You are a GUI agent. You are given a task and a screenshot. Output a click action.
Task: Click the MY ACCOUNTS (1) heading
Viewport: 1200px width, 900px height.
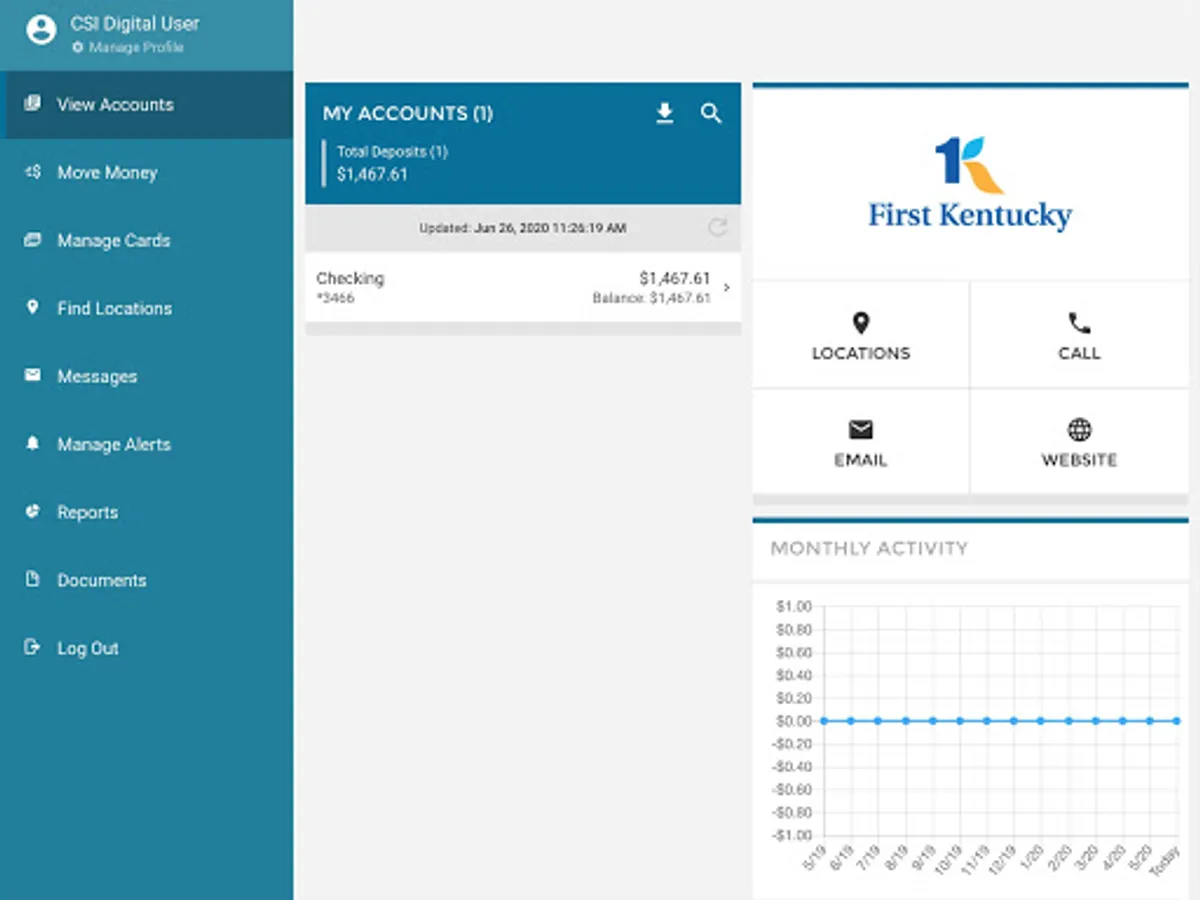(x=408, y=114)
